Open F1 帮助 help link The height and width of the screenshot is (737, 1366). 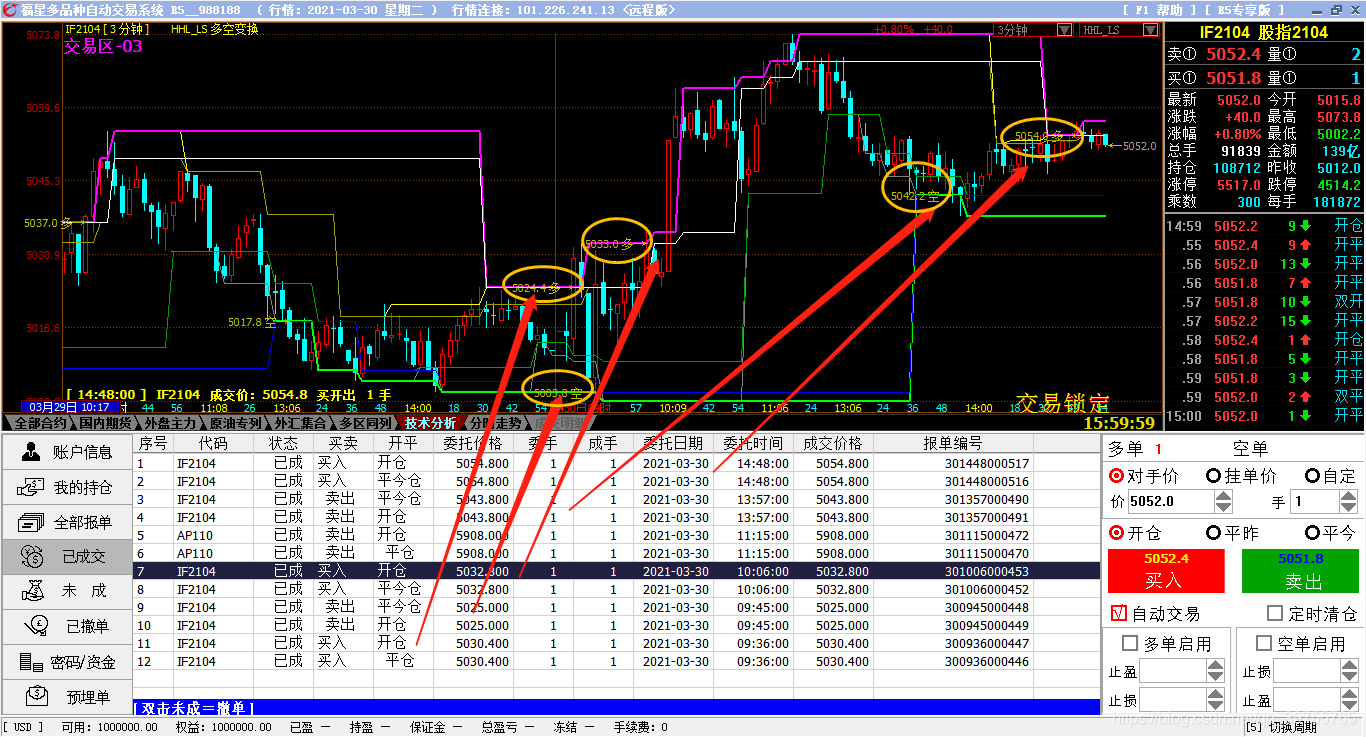pyautogui.click(x=1161, y=9)
